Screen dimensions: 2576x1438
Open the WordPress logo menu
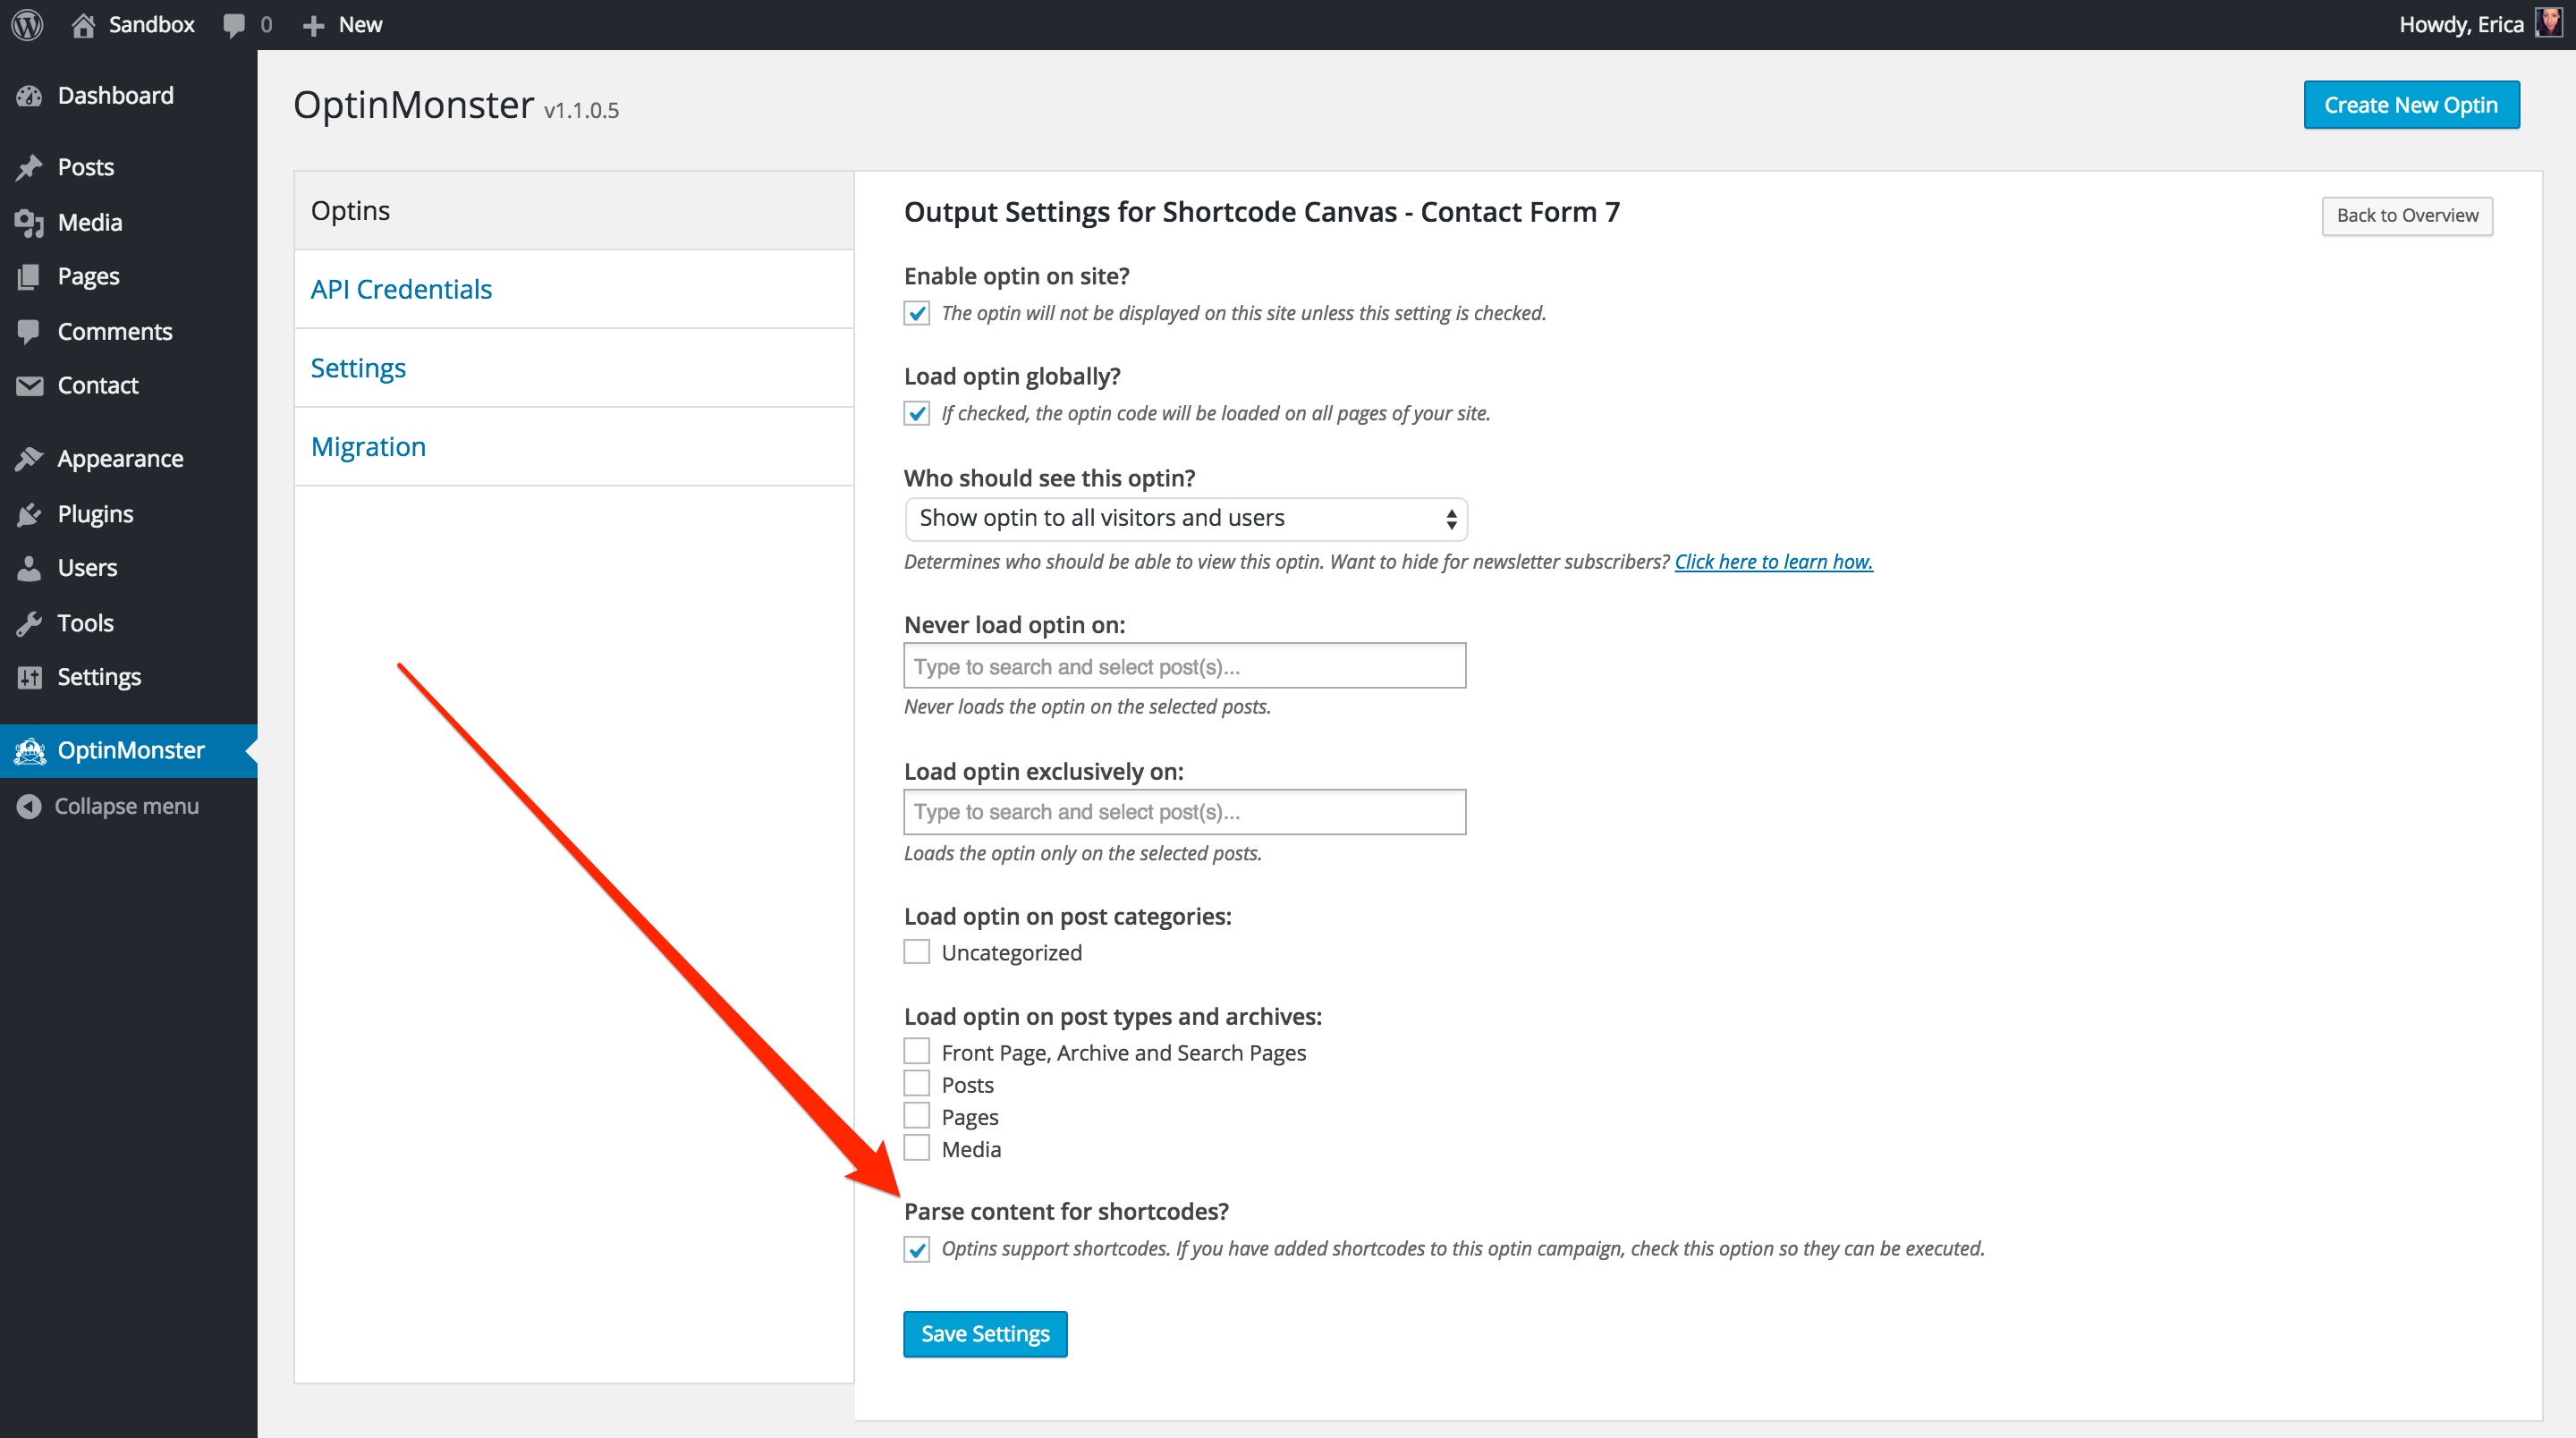[x=26, y=24]
